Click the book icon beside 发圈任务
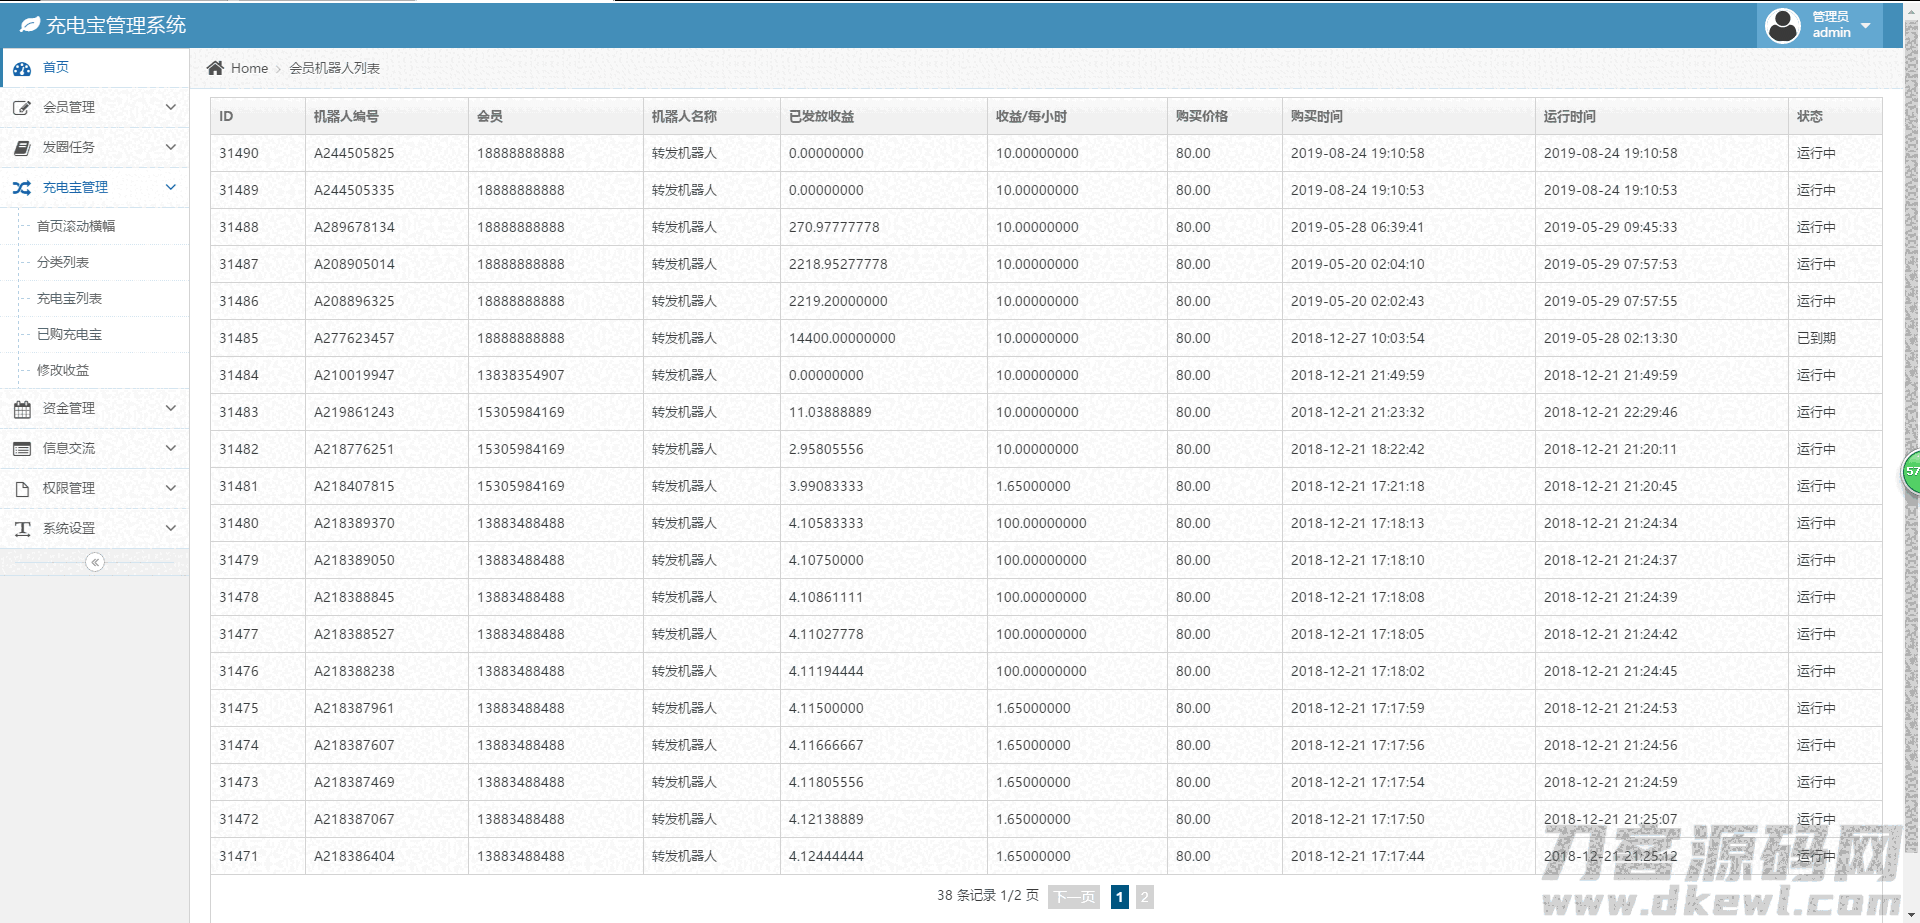1920x923 pixels. (22, 148)
